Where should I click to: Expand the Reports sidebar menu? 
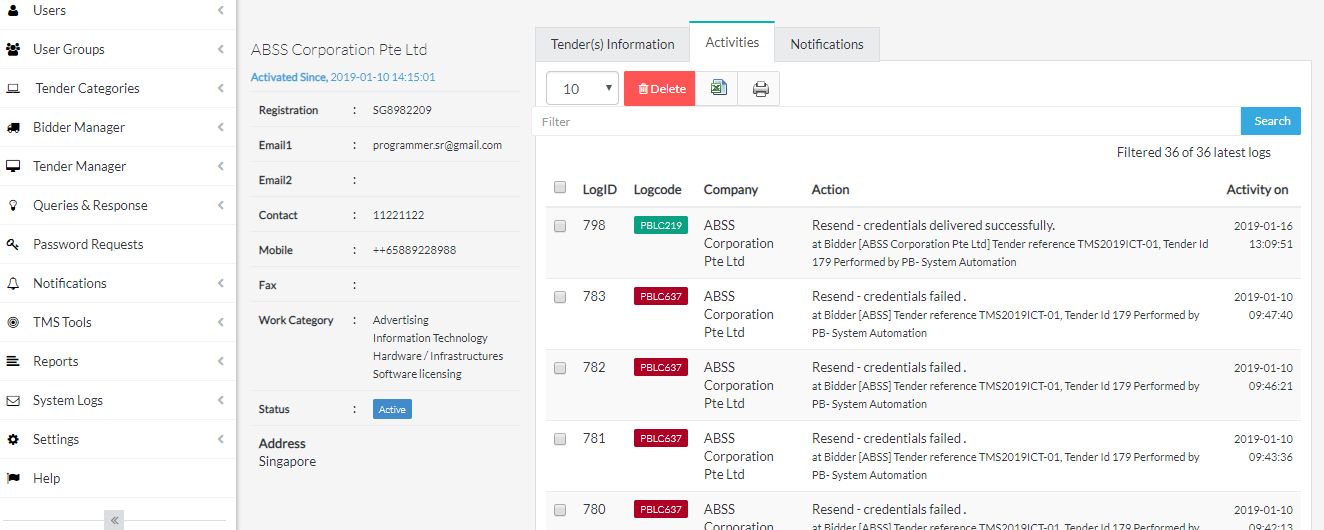click(x=56, y=362)
